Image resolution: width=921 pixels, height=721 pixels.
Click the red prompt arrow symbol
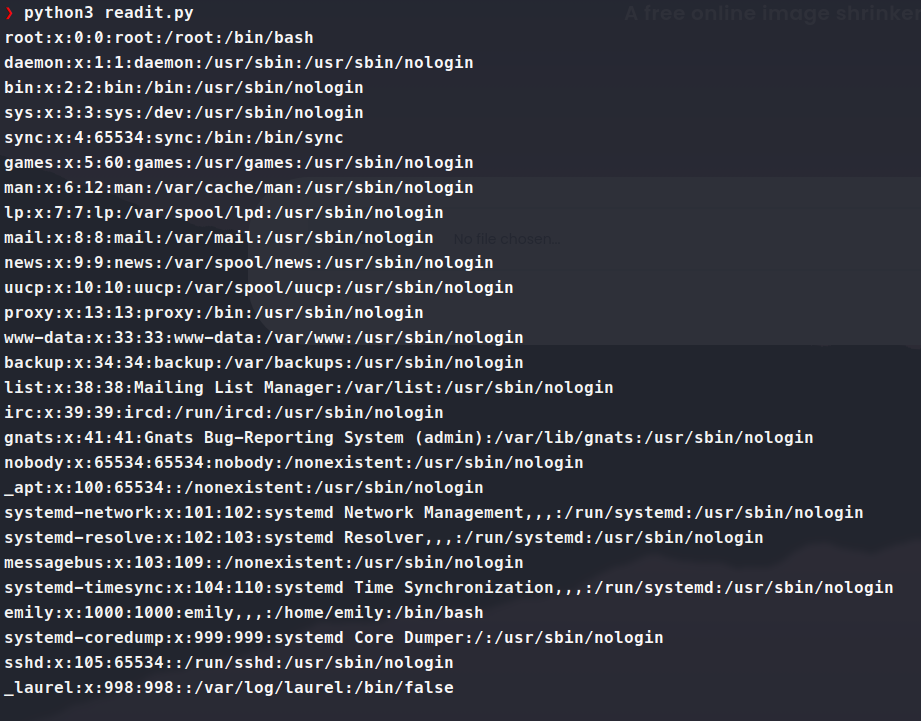point(10,13)
